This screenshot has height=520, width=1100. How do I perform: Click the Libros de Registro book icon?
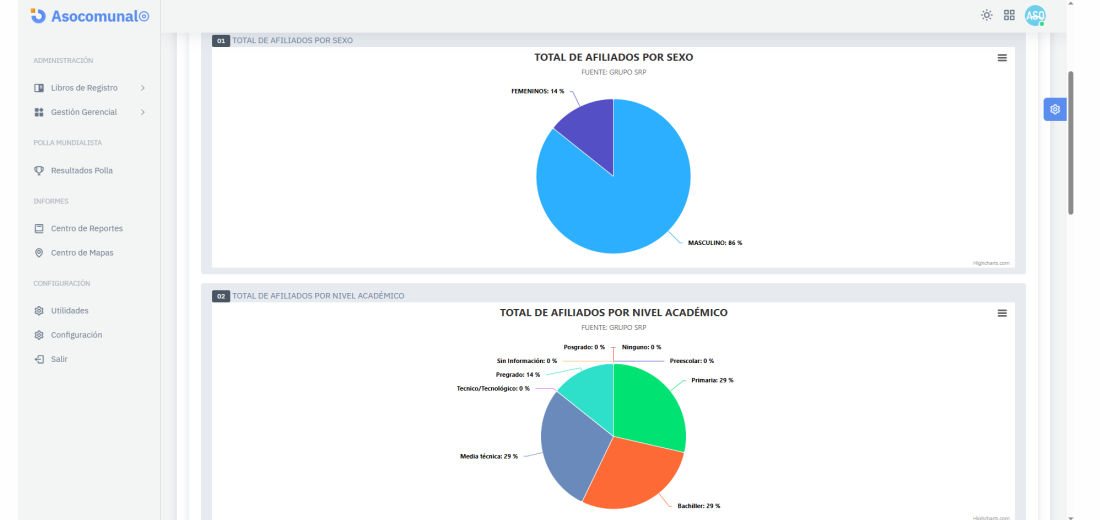pos(39,88)
